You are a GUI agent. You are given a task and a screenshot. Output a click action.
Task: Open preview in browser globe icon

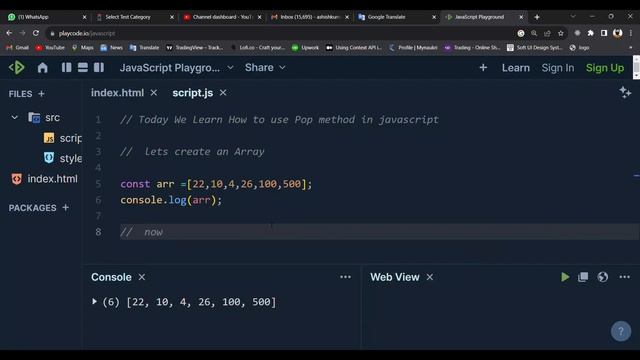click(x=602, y=277)
